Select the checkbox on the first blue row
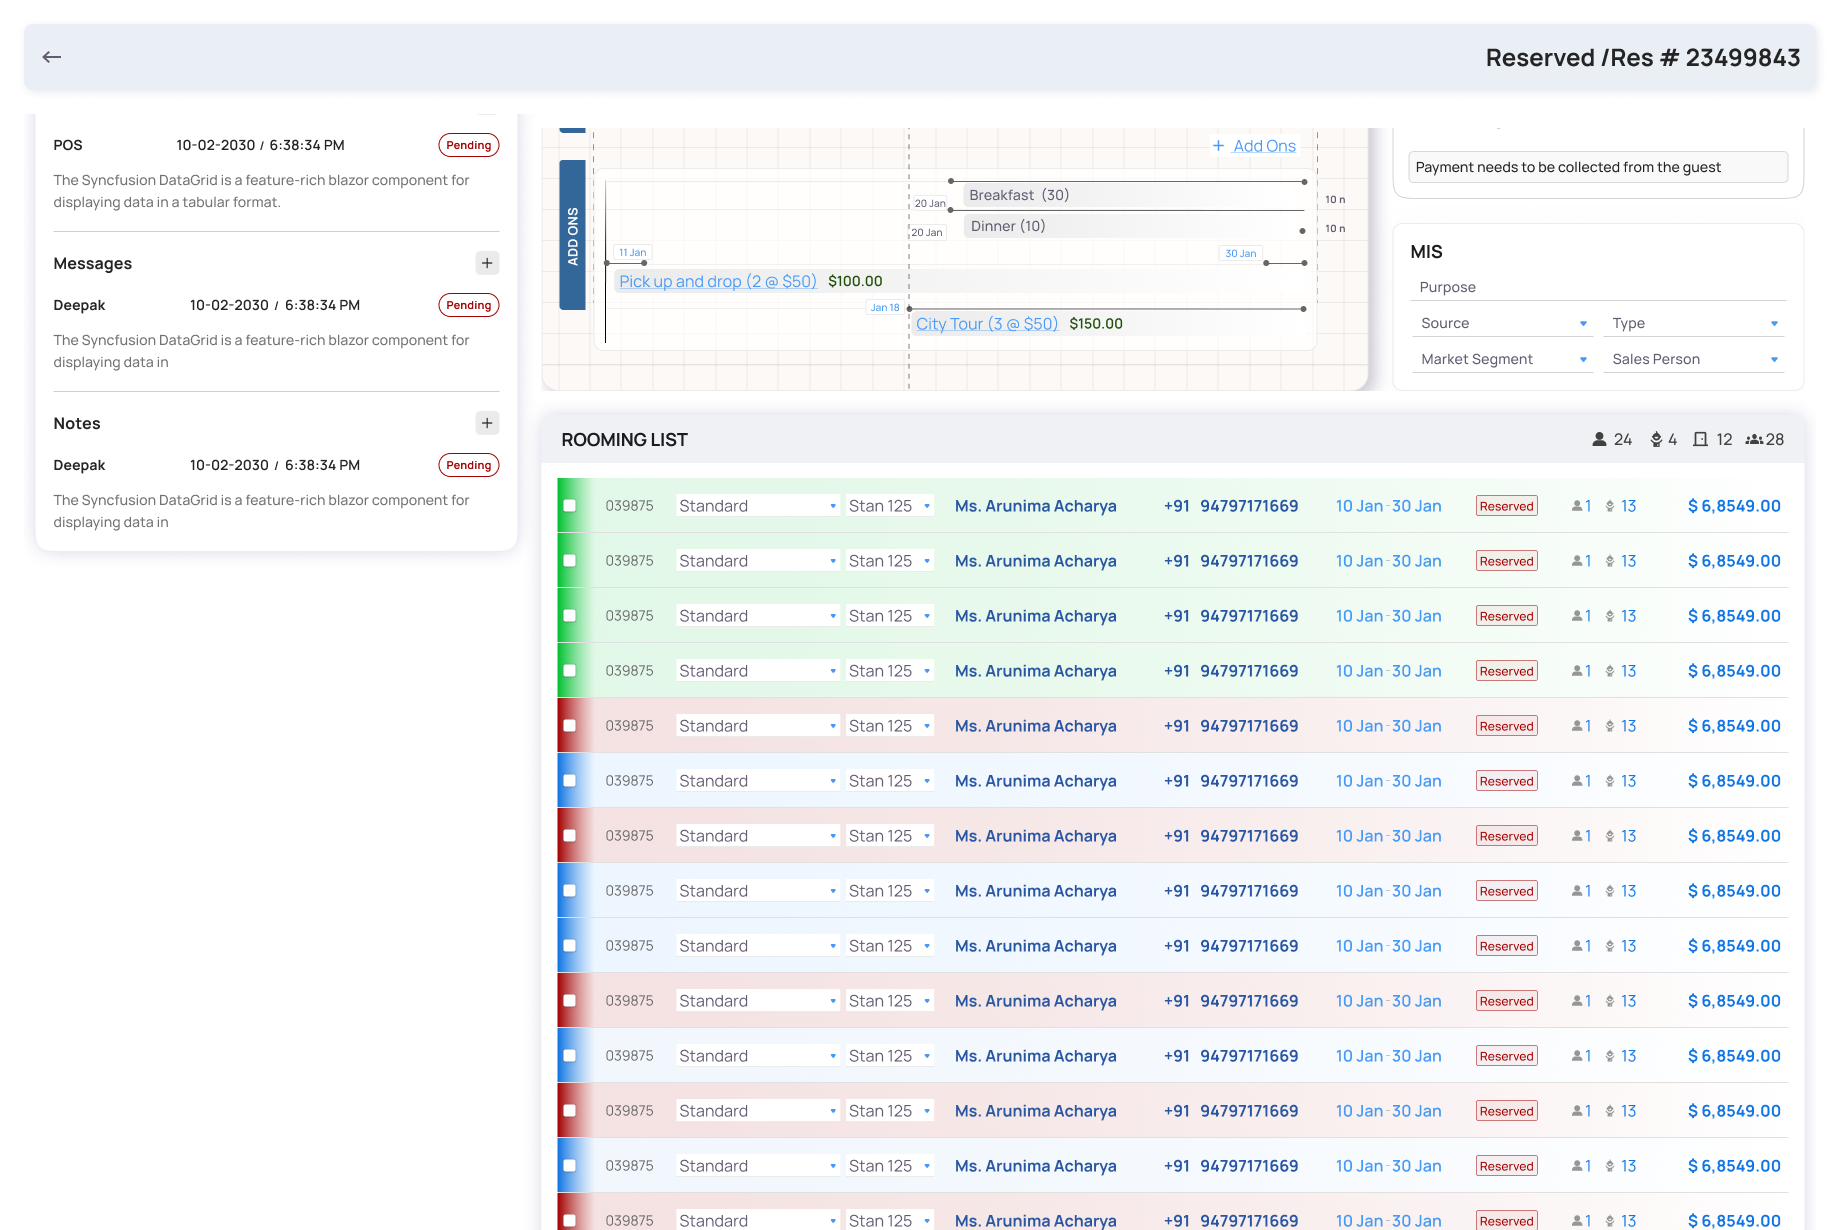This screenshot has width=1840, height=1230. coord(570,781)
